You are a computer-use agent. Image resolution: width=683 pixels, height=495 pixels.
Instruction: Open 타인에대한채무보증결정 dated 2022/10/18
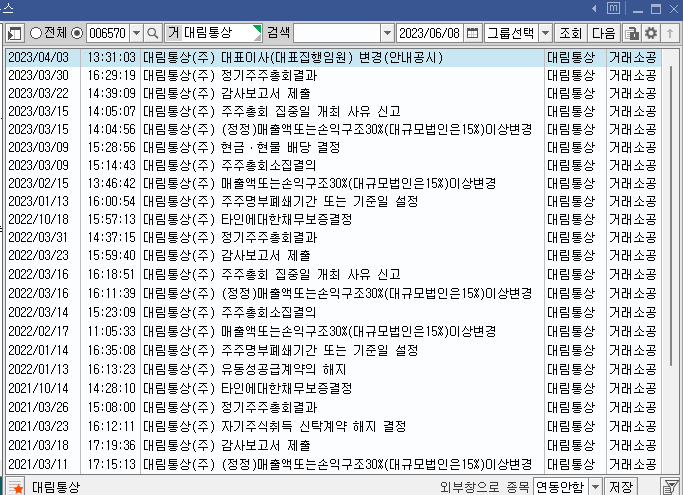click(x=247, y=219)
